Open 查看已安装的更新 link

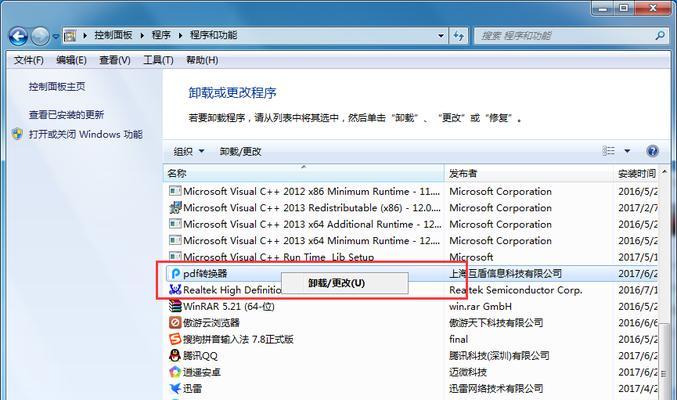[66, 114]
